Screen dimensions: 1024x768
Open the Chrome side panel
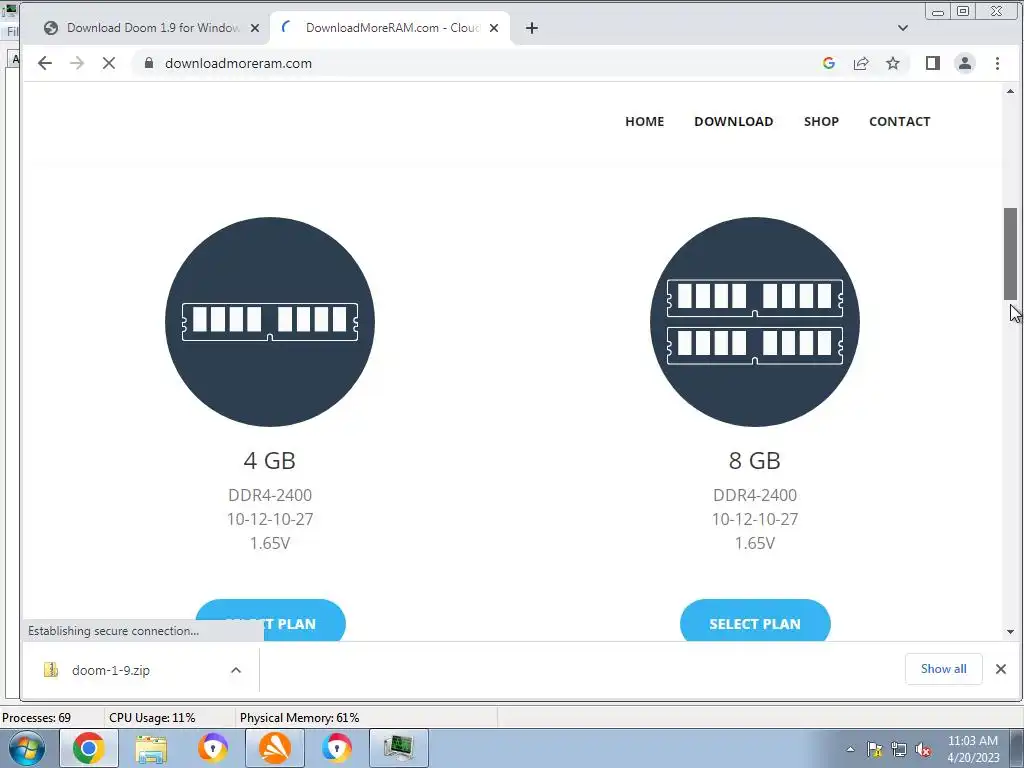tap(933, 63)
